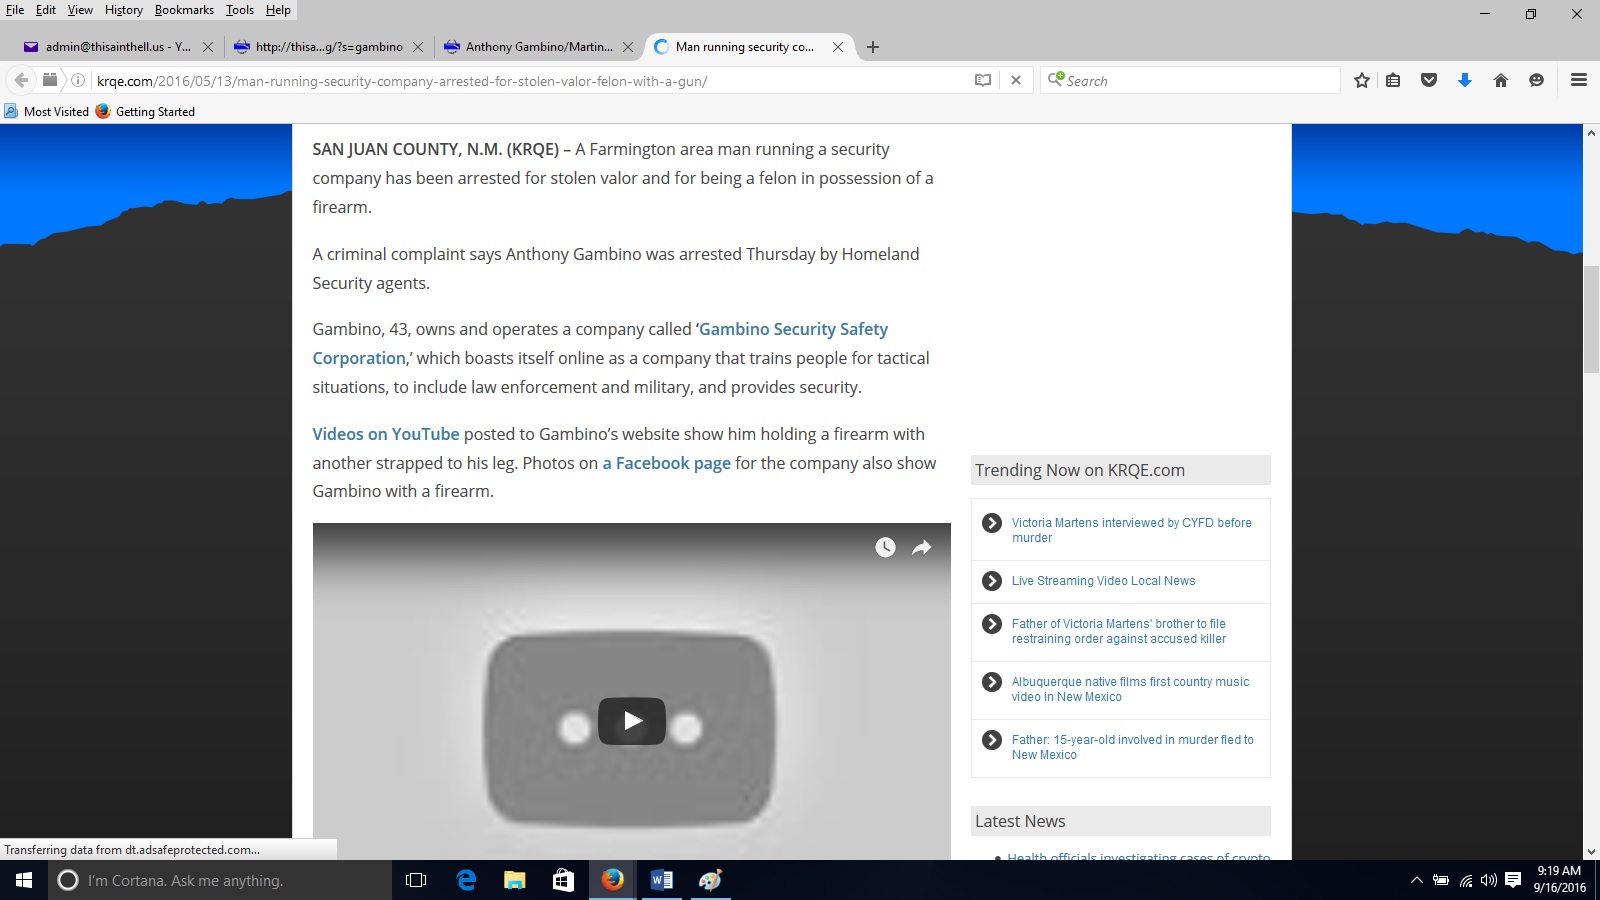Open a new tab with plus button

pyautogui.click(x=873, y=47)
